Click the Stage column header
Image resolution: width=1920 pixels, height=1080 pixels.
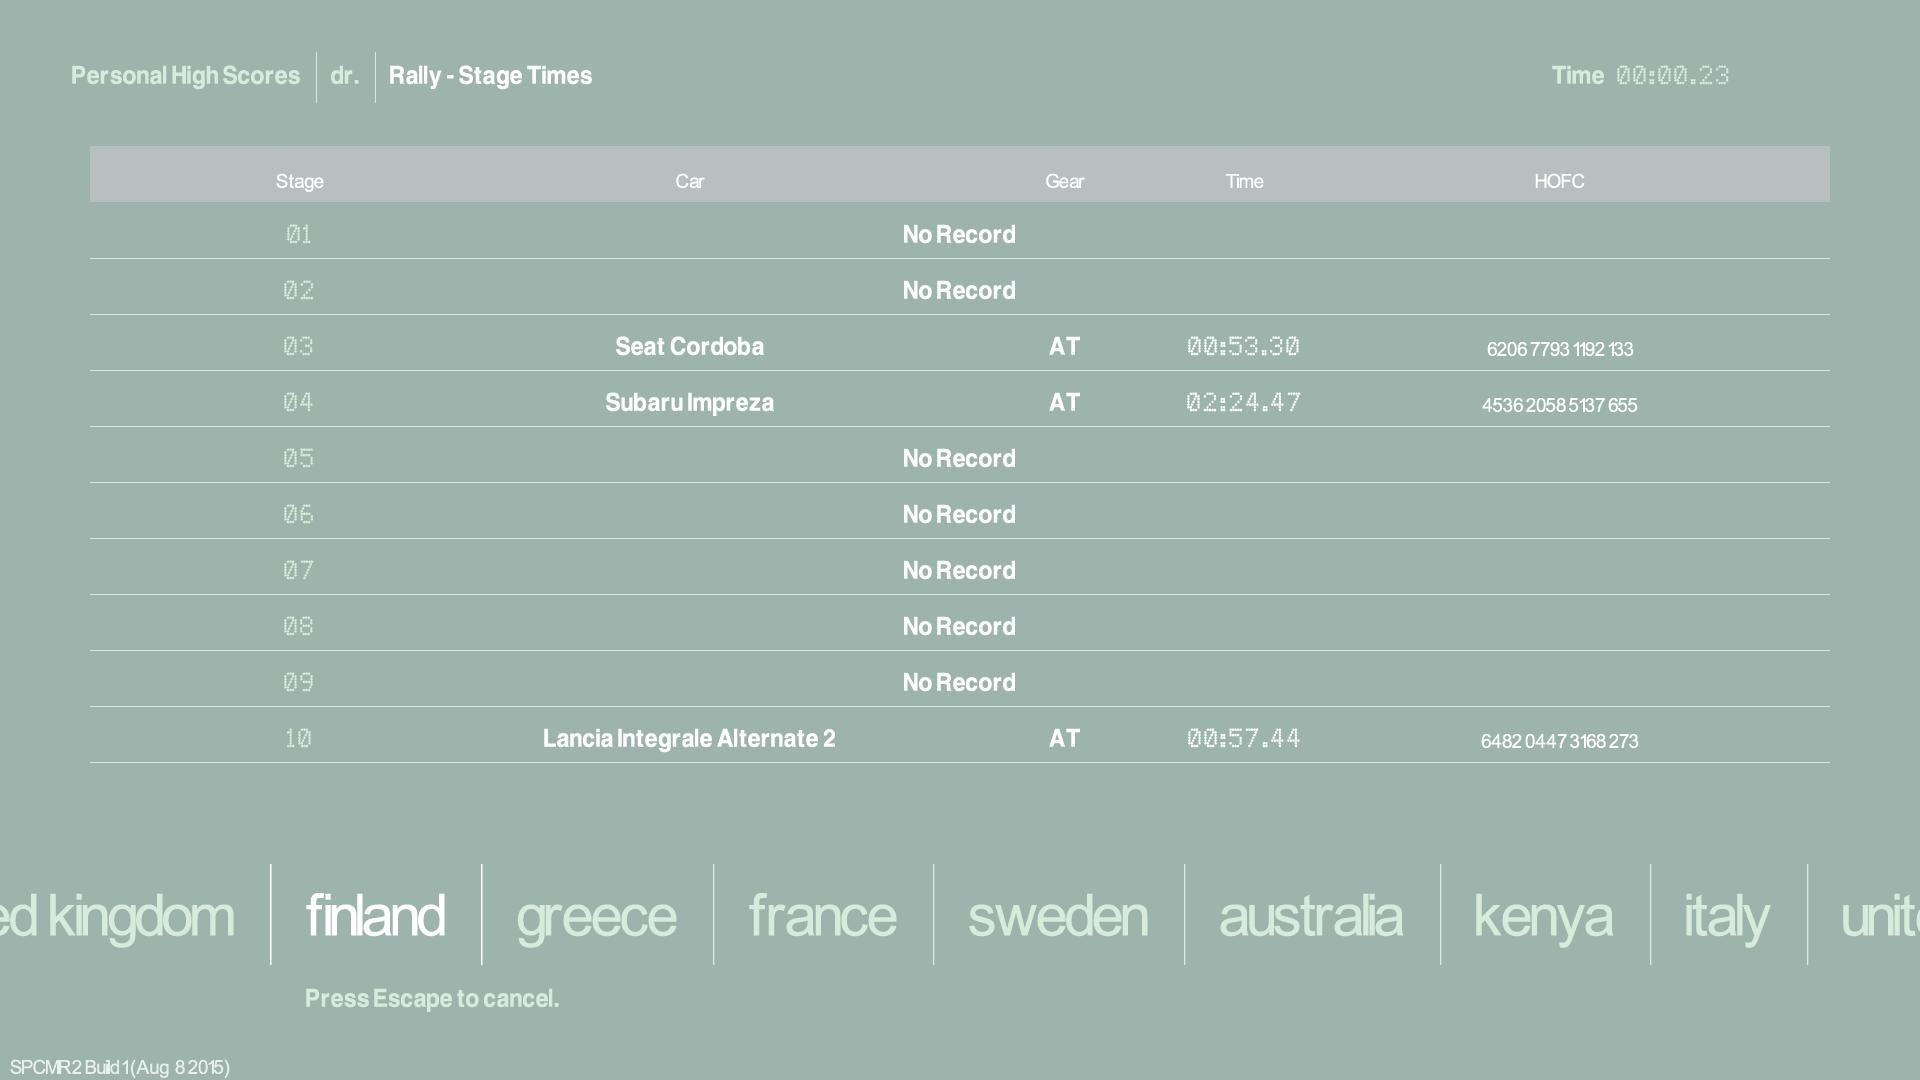tap(299, 181)
